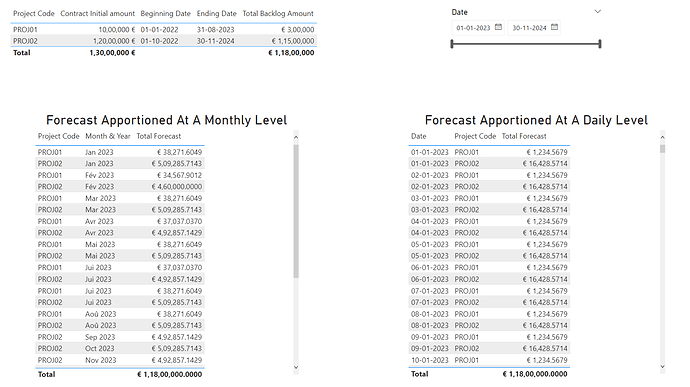The image size is (690, 387).
Task: Click daily table scroll down arrow
Action: [x=662, y=366]
